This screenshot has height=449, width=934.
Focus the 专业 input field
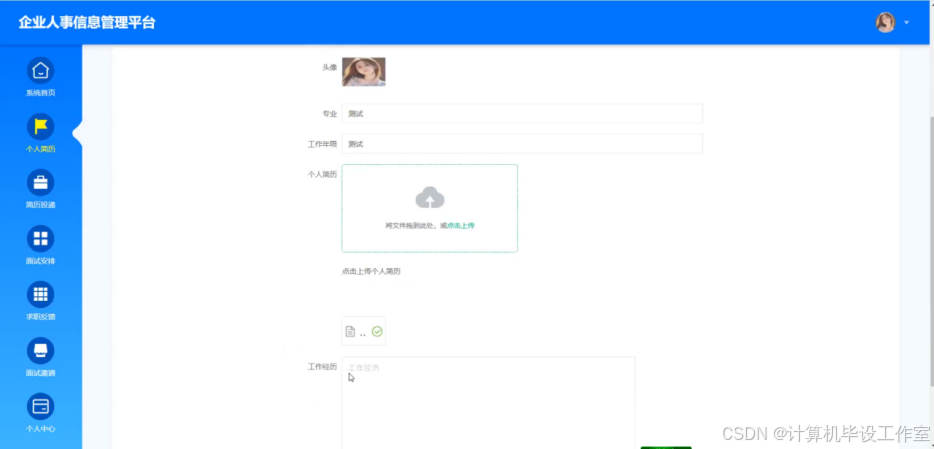point(522,114)
